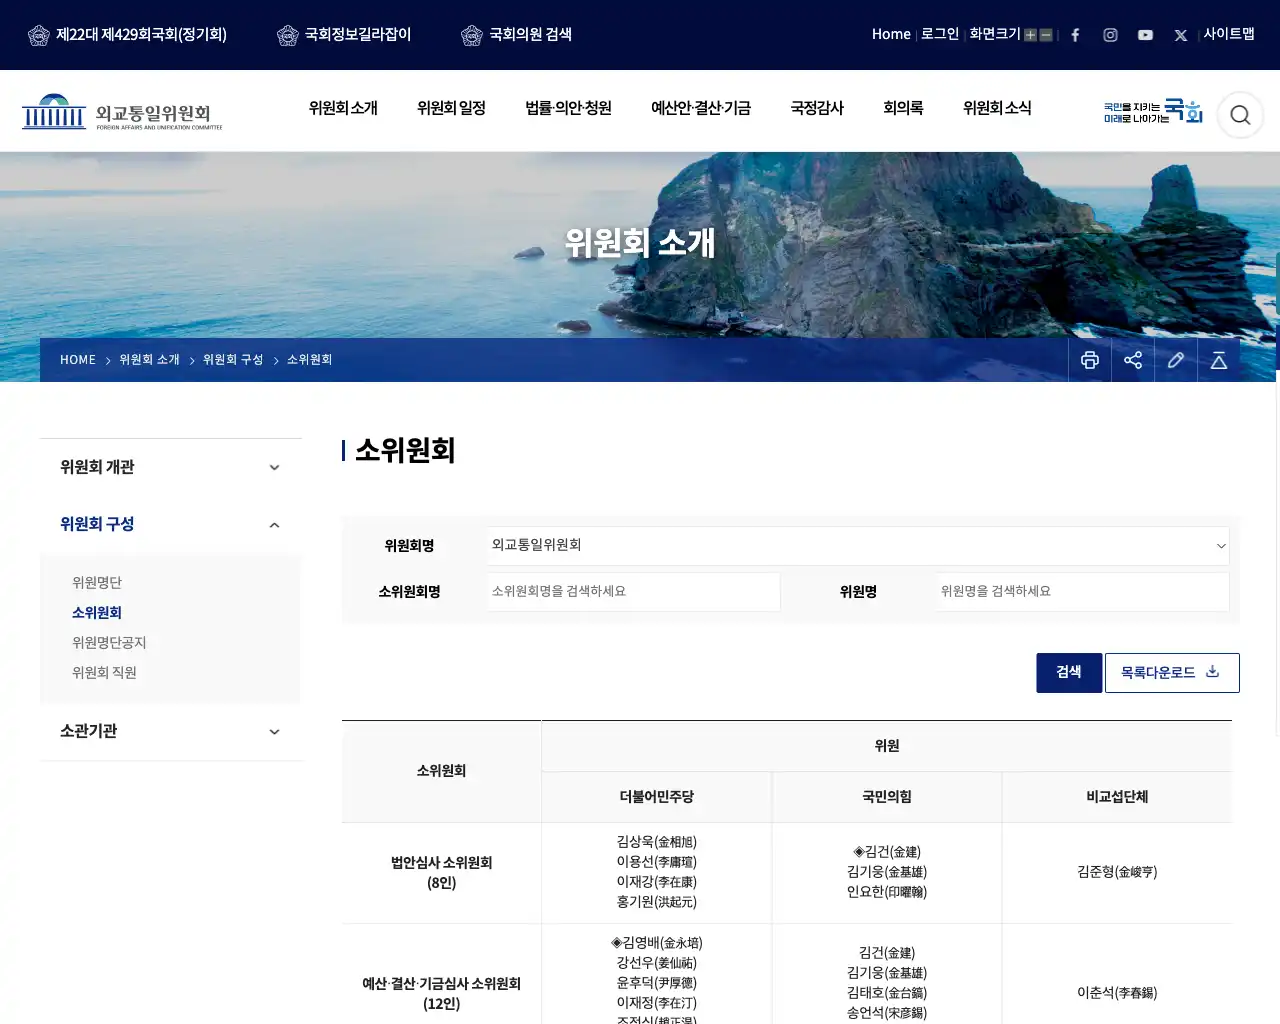
Task: Jump to top with arrow icon
Action: (x=1219, y=360)
